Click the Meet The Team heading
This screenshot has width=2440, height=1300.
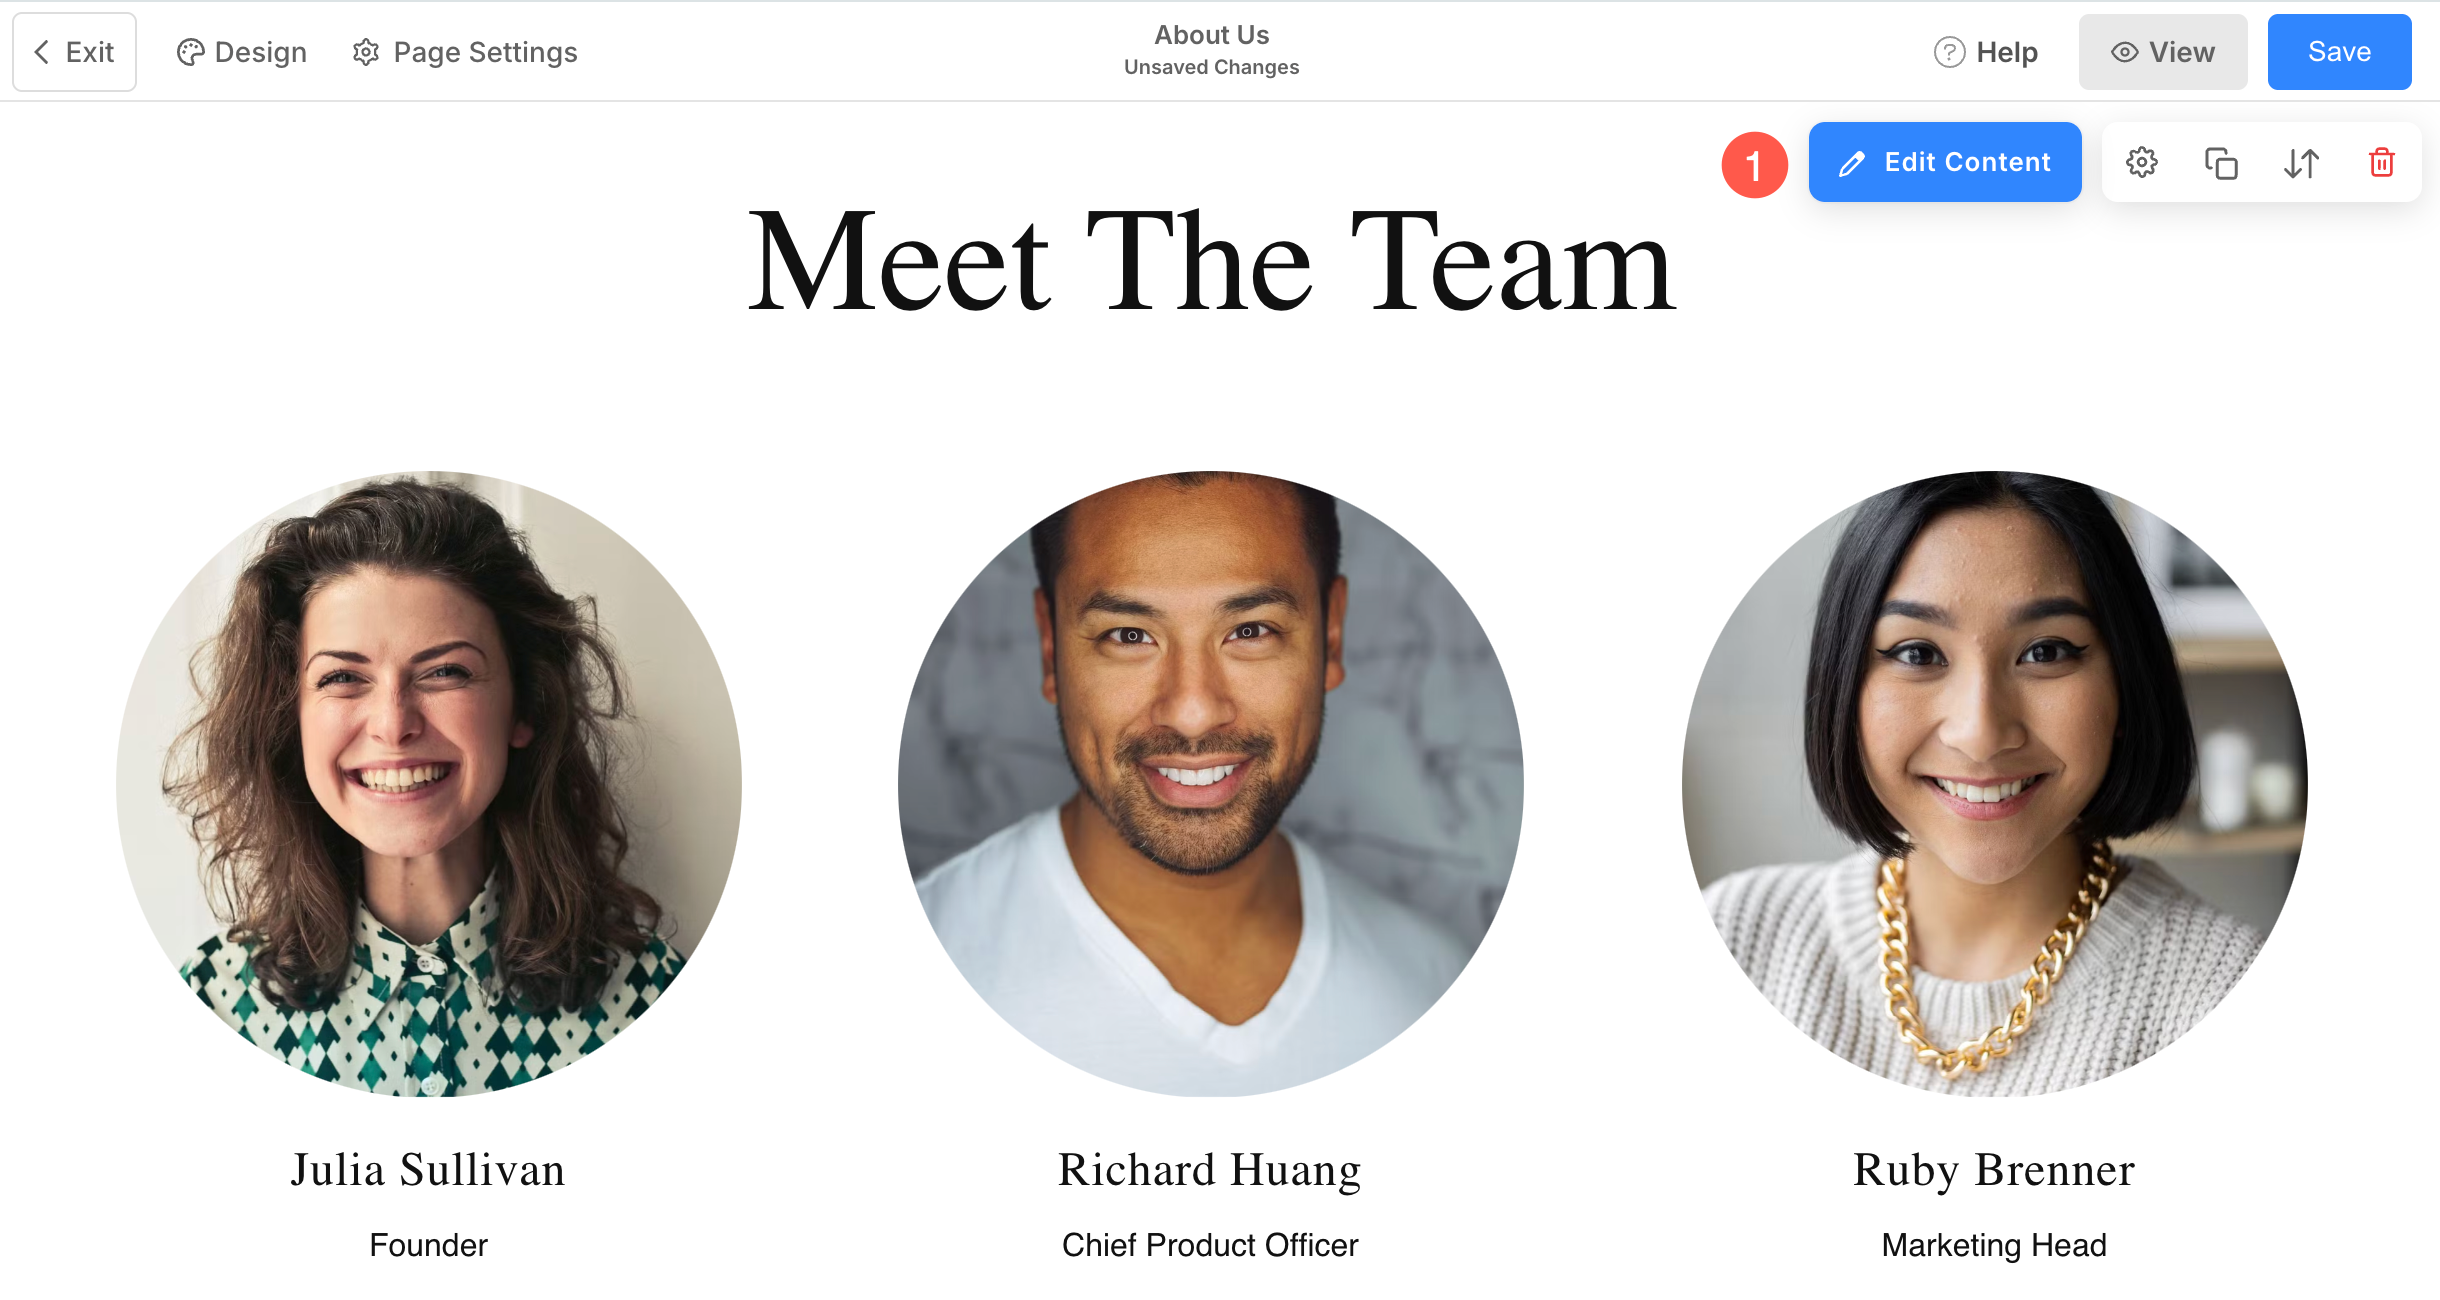1211,262
